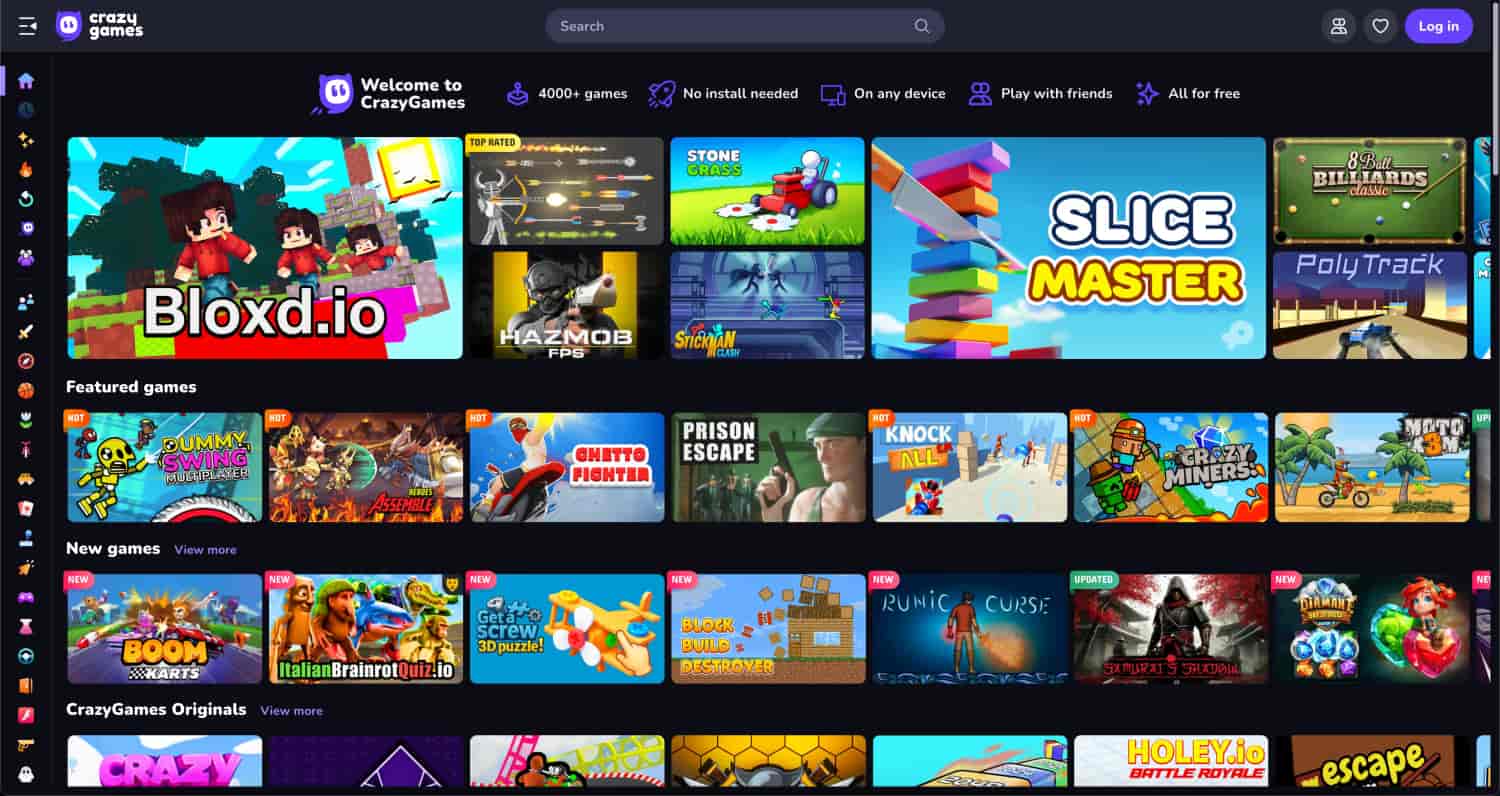
Task: Open Heroes Assemble game thumbnail
Action: click(366, 467)
